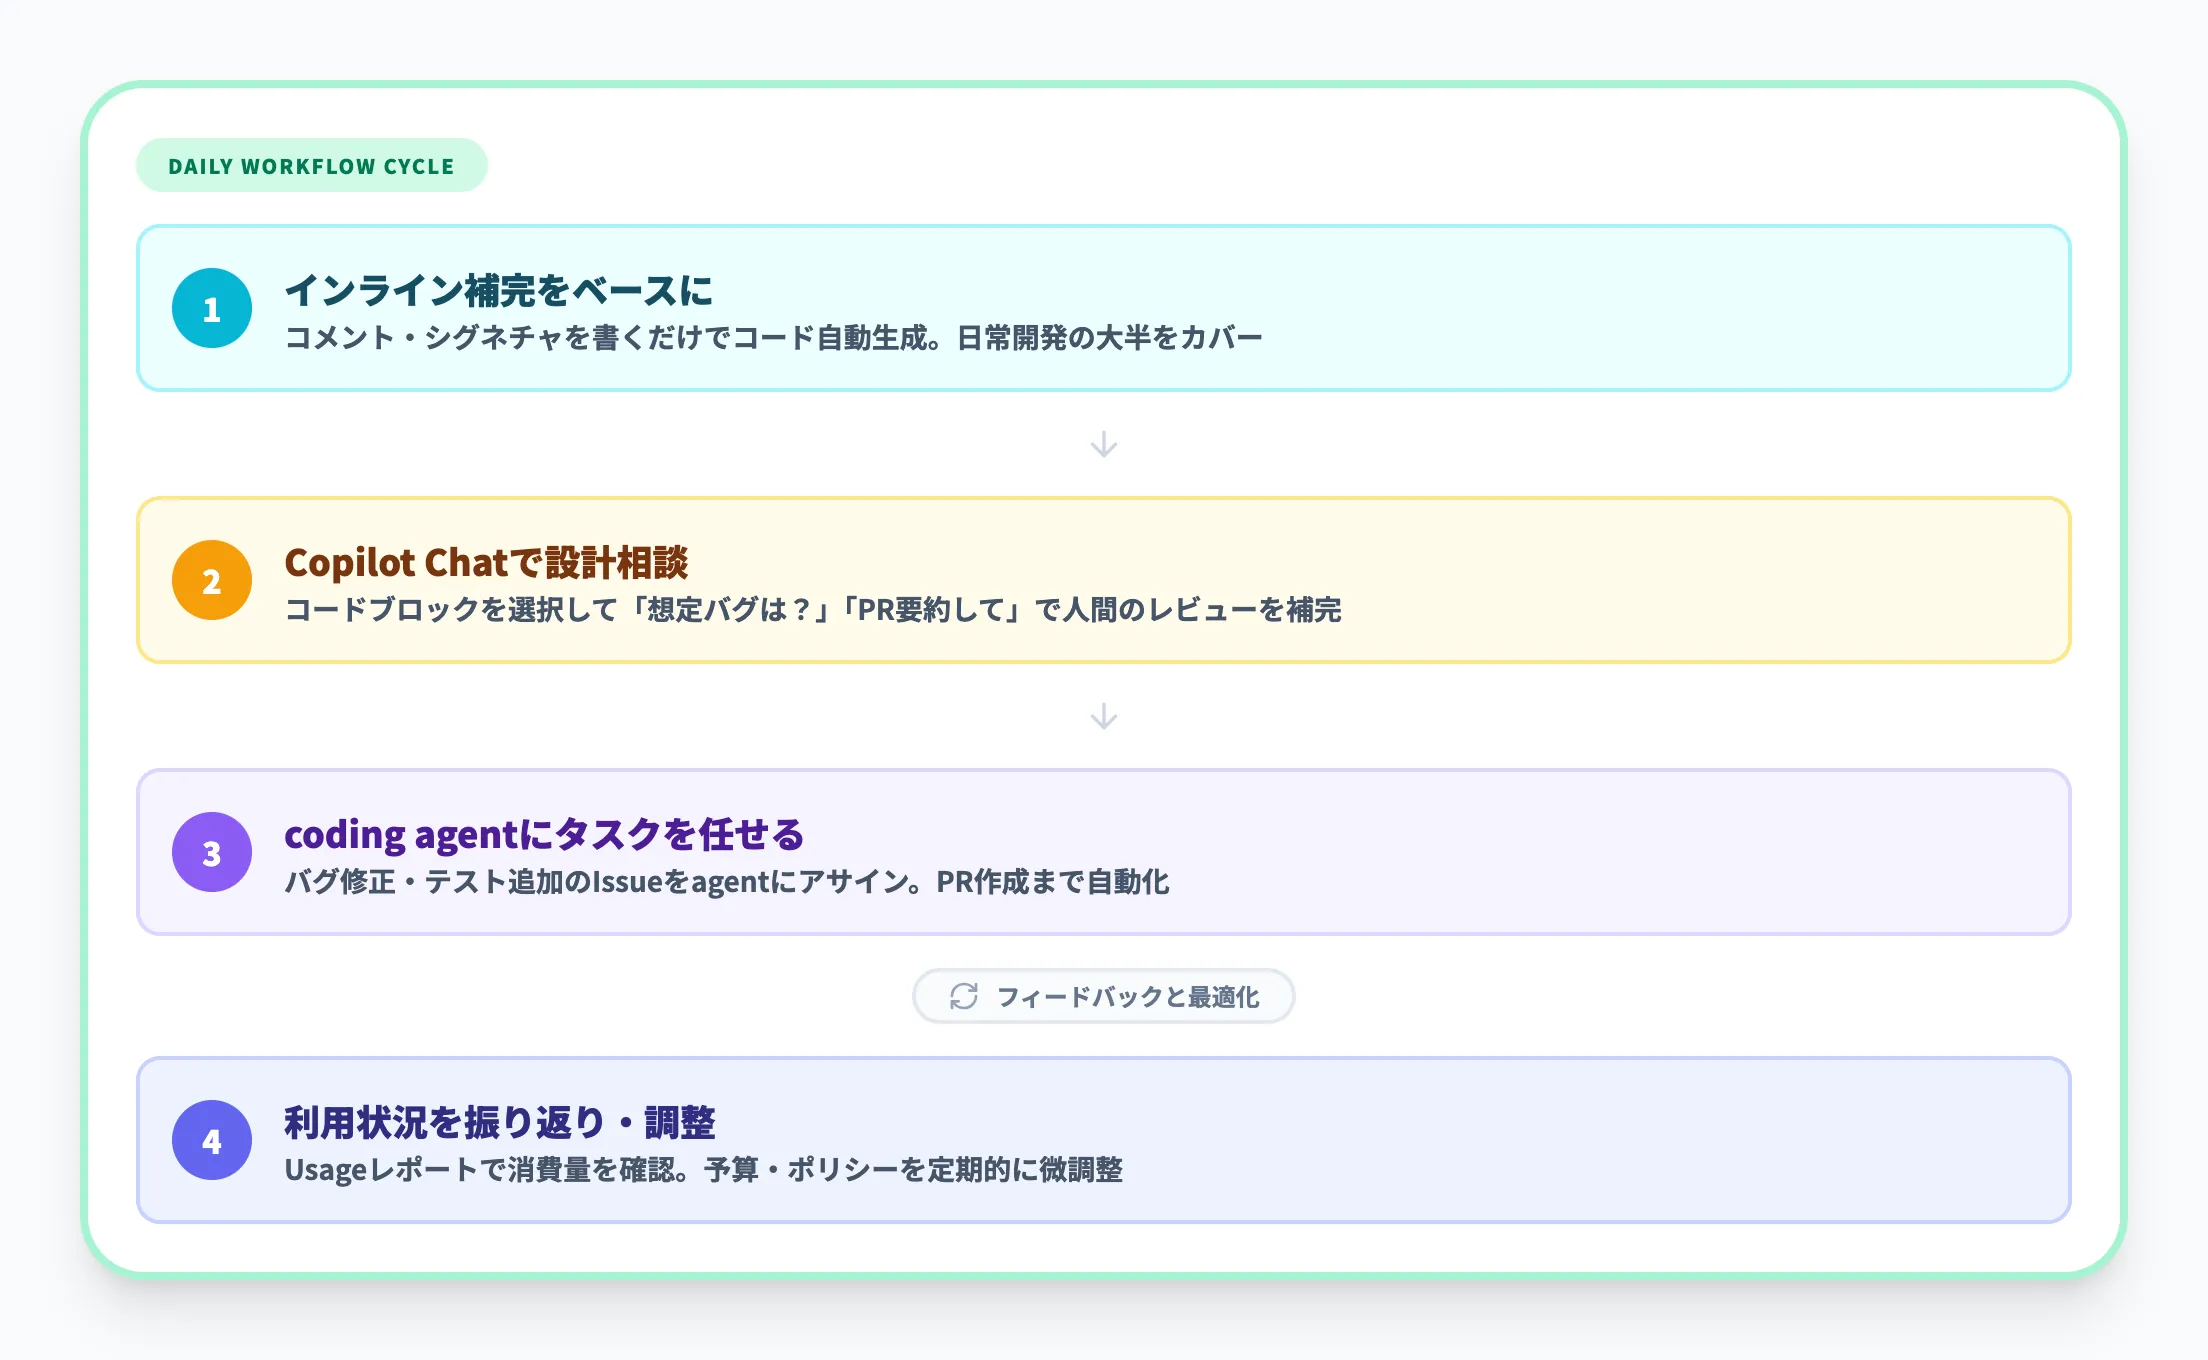Click the インライン補完をベースに heading link

click(498, 291)
